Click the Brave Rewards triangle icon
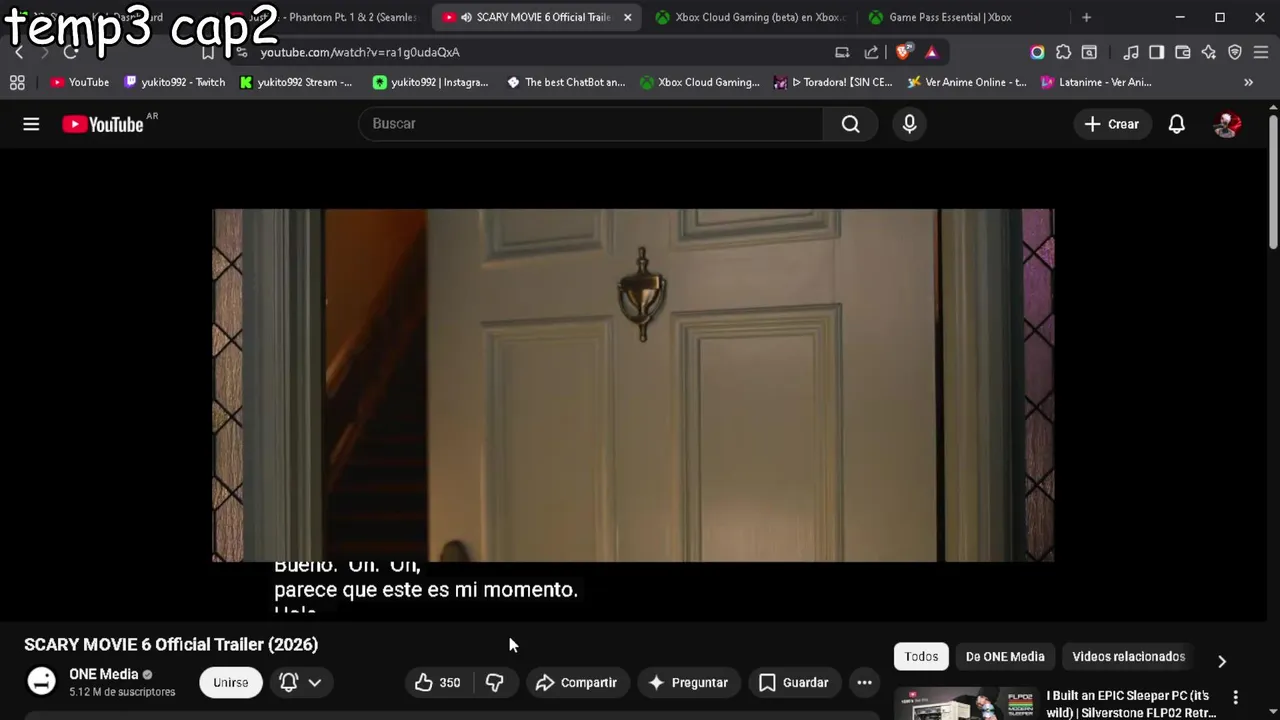 pyautogui.click(x=931, y=52)
